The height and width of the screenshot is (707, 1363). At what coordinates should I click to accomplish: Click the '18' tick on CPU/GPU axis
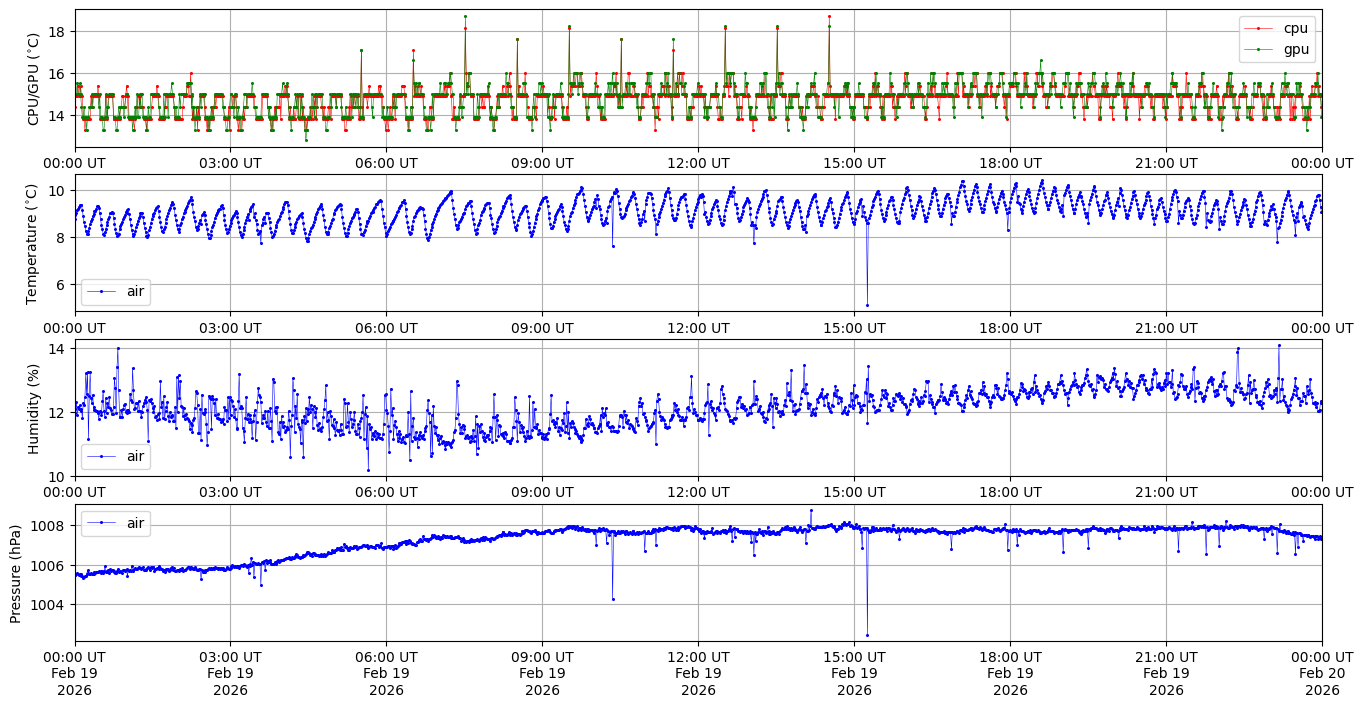[x=57, y=32]
